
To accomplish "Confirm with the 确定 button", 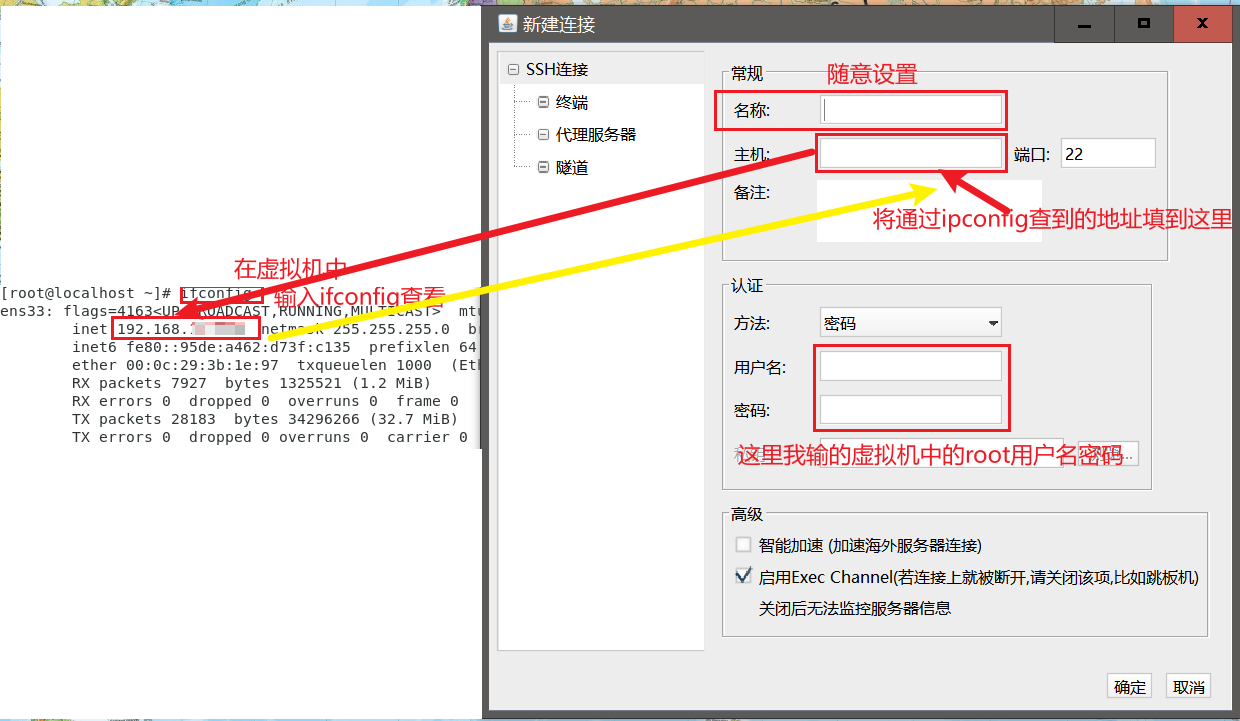I will click(1130, 686).
